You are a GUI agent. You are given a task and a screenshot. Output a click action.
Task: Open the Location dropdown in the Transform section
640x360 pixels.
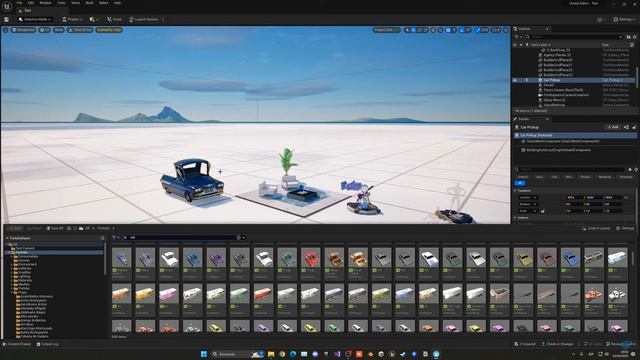(528, 198)
